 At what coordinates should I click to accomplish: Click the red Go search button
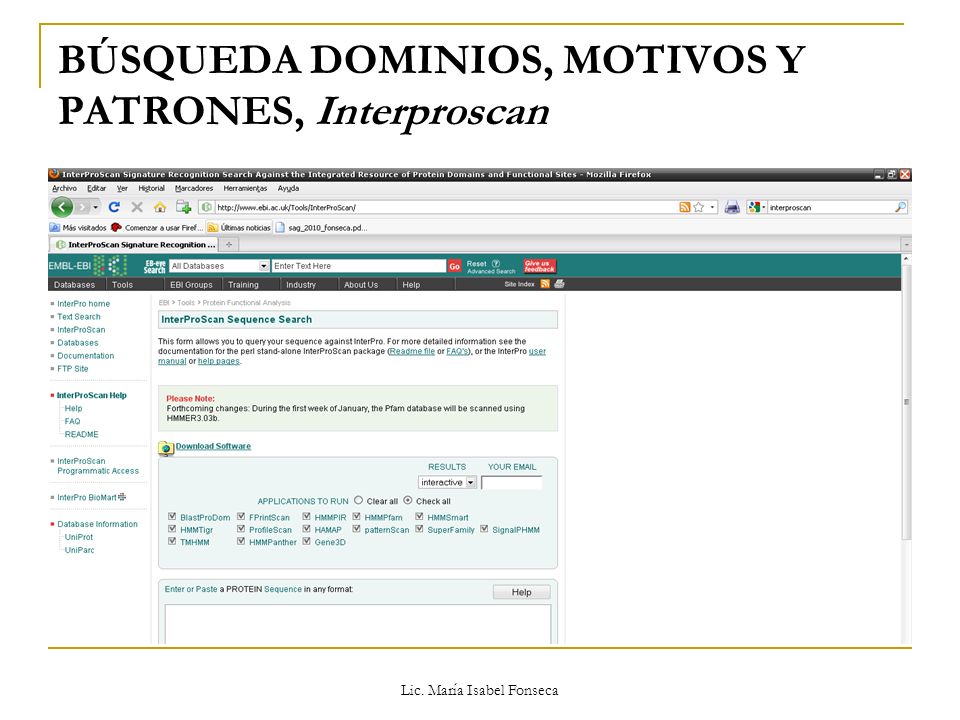(x=454, y=266)
